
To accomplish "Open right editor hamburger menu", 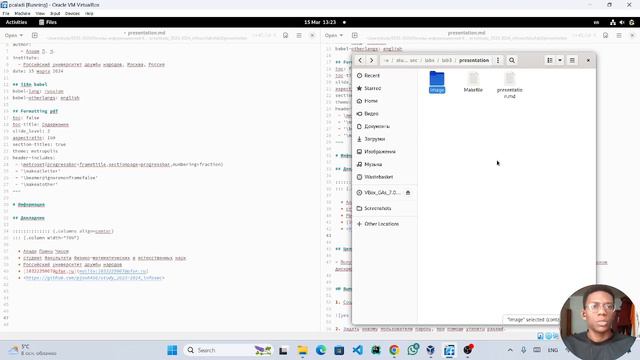I will (619, 36).
